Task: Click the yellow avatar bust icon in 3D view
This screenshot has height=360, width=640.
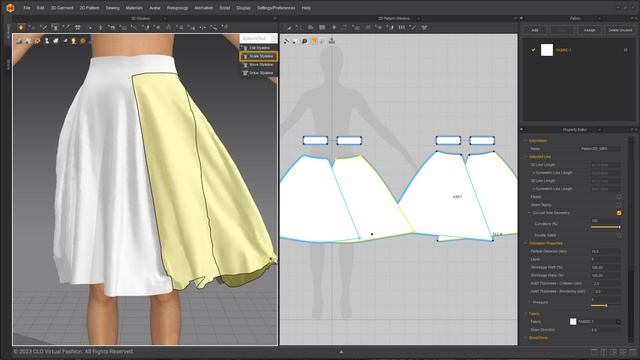Action: coord(74,41)
